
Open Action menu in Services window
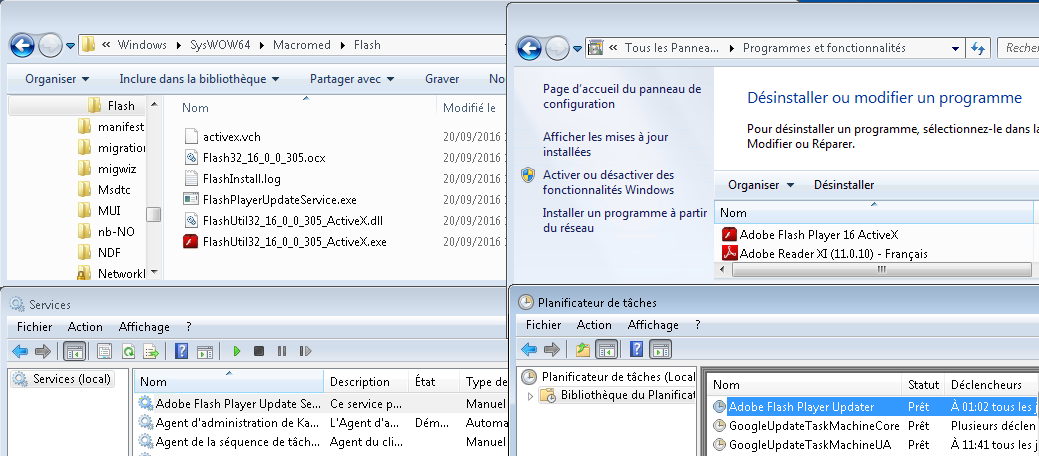[85, 327]
